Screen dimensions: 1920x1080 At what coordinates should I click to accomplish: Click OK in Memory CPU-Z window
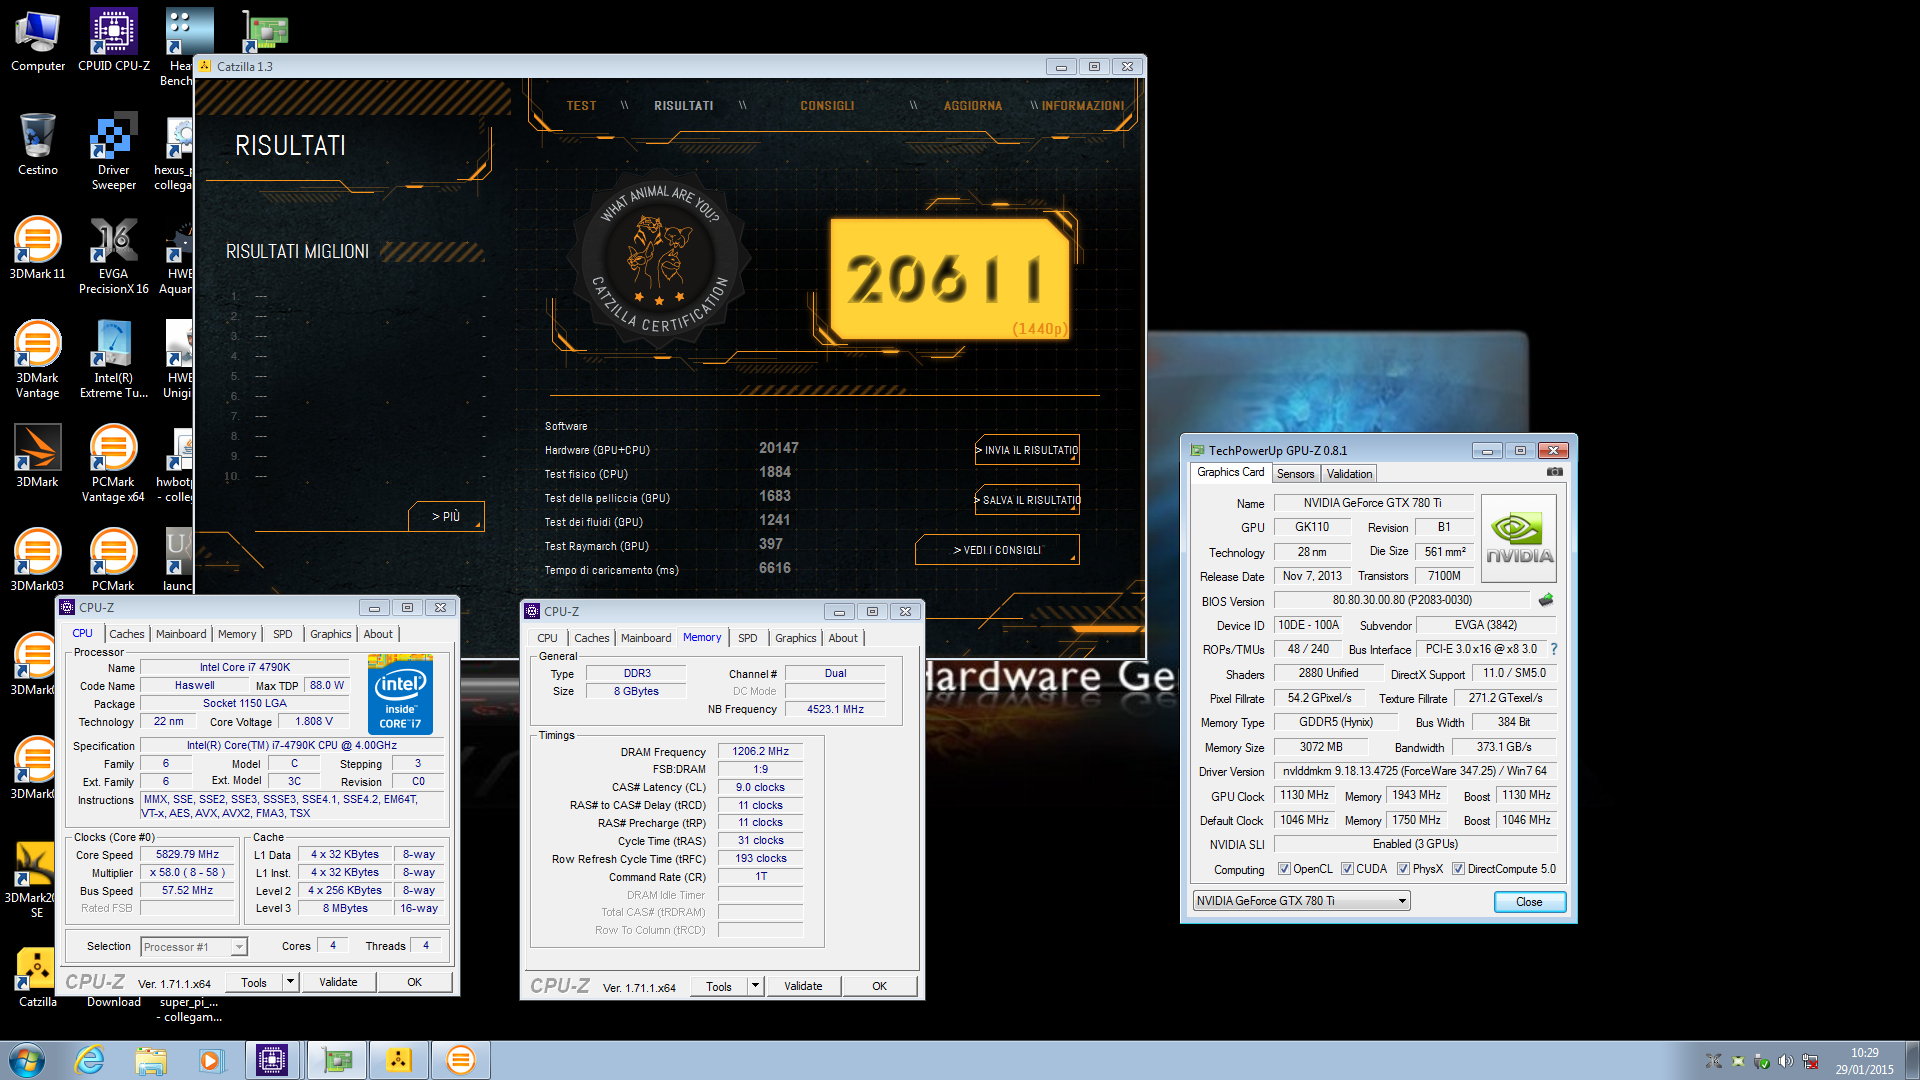point(879,986)
